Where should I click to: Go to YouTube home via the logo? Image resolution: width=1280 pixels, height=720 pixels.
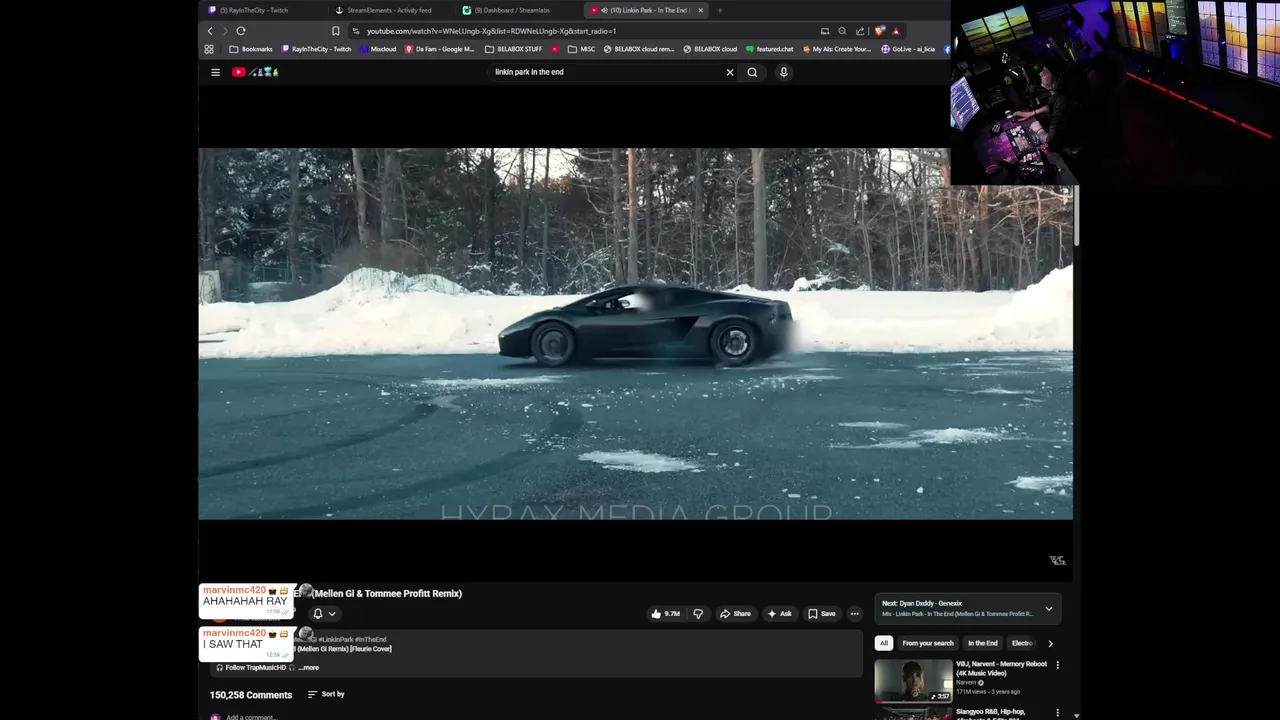pyautogui.click(x=255, y=72)
